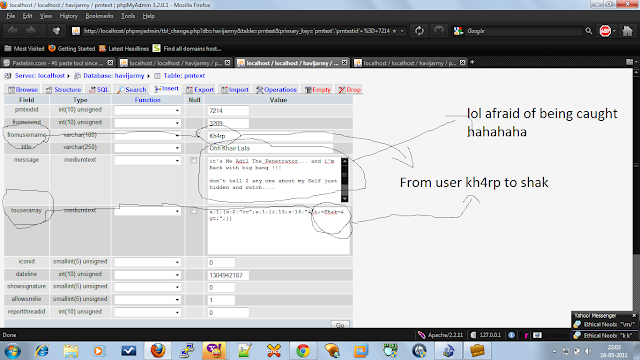Follow the Database: havijarmy breadcrumb link
The image size is (640, 360).
click(113, 76)
